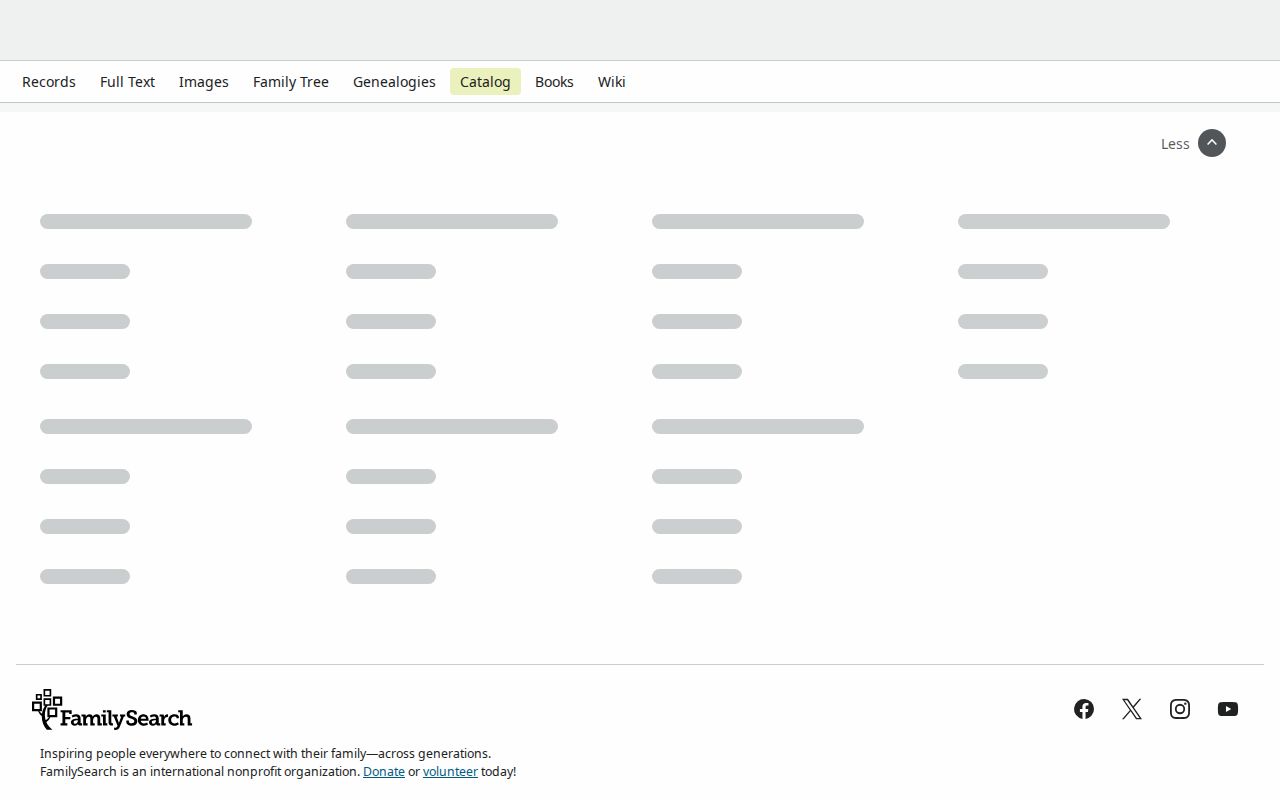The width and height of the screenshot is (1280, 800).
Task: Click the "Less" label text
Action: tap(1175, 144)
